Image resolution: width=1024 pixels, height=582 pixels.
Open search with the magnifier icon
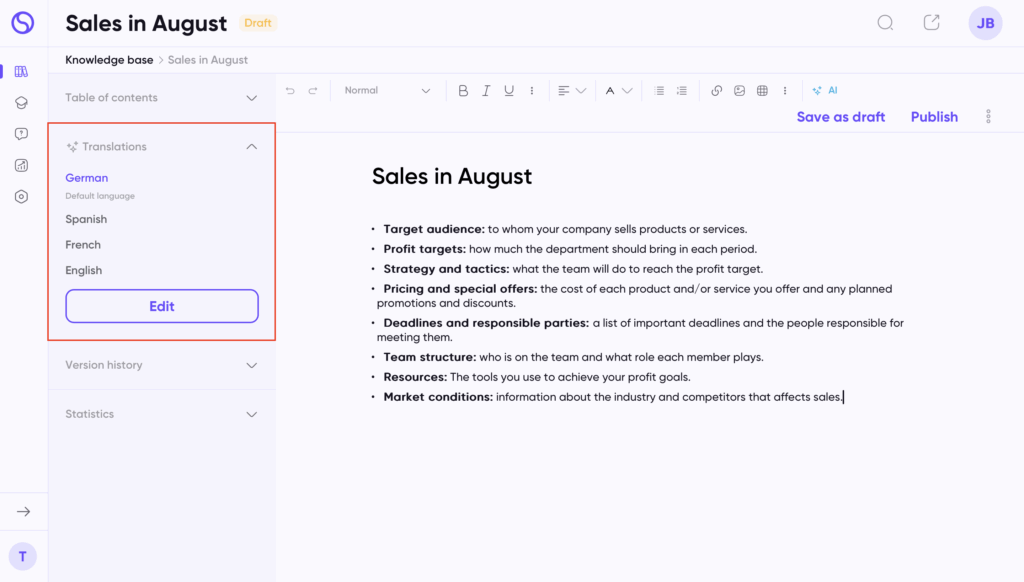click(885, 23)
